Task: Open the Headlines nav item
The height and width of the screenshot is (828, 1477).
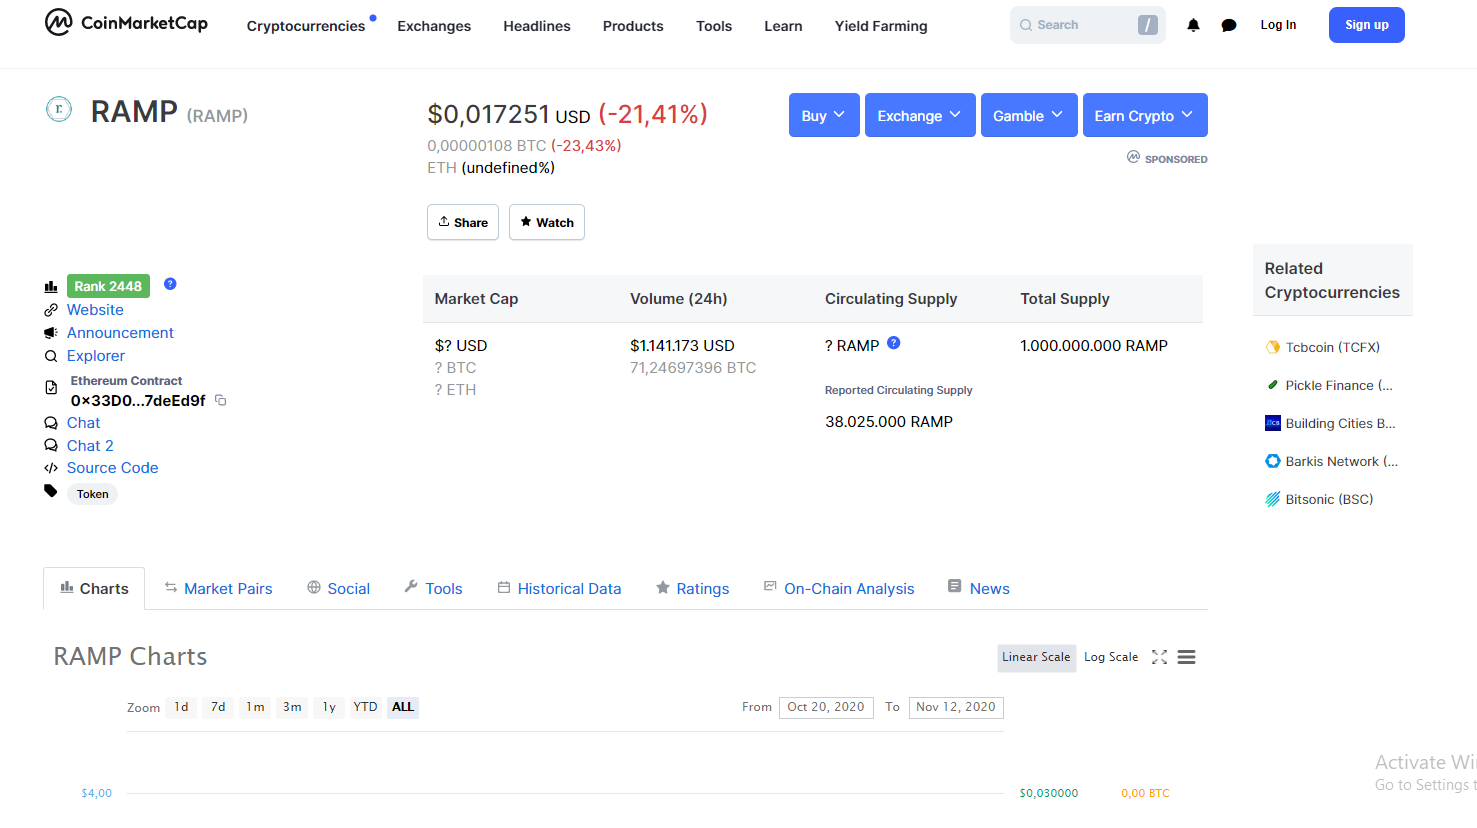Action: (537, 26)
